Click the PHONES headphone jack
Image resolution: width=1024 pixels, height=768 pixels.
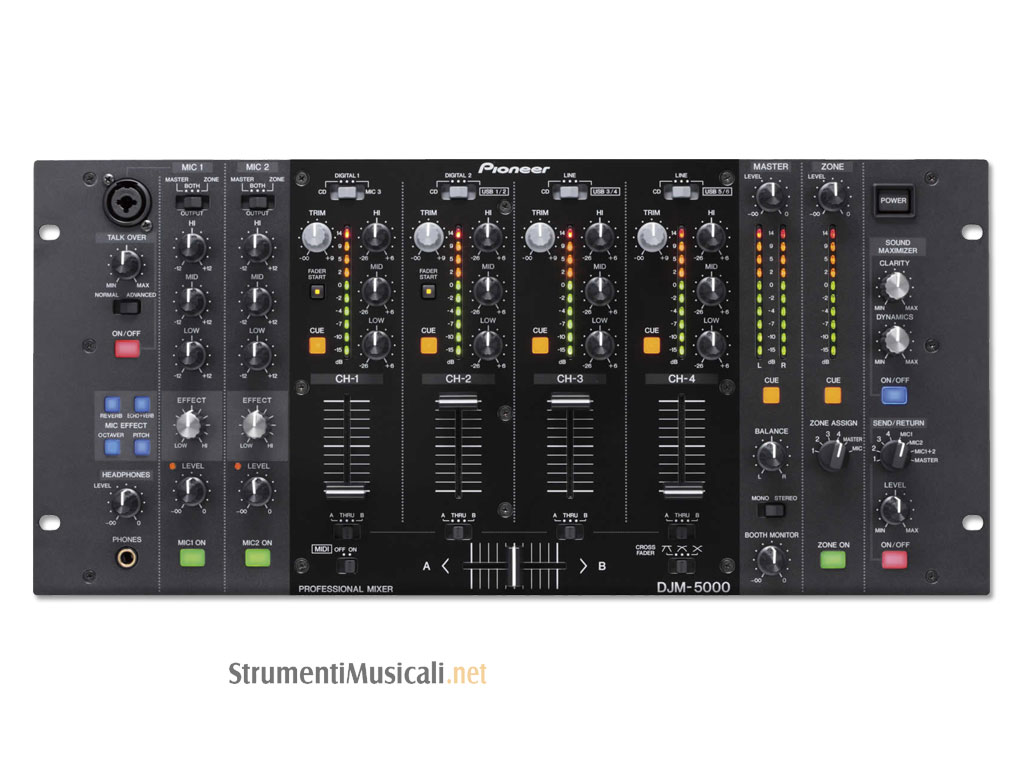[126, 558]
